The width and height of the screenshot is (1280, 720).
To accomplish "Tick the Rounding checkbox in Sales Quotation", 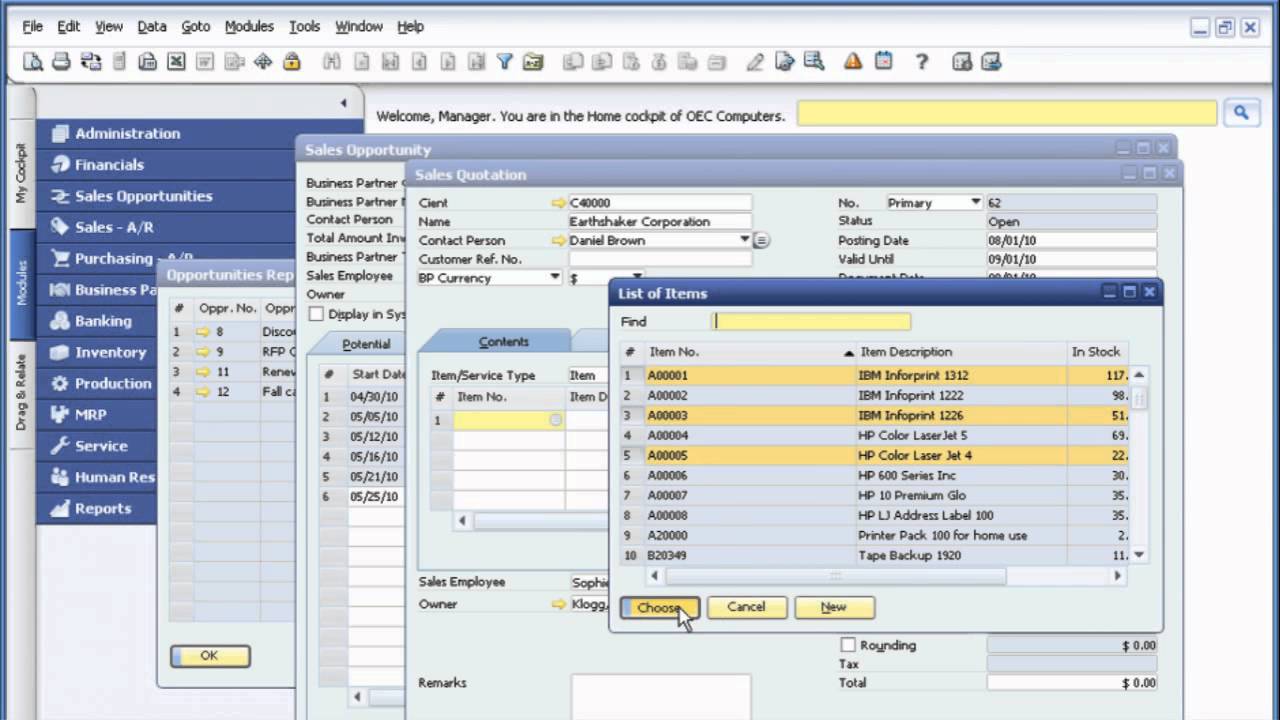I will (x=848, y=645).
